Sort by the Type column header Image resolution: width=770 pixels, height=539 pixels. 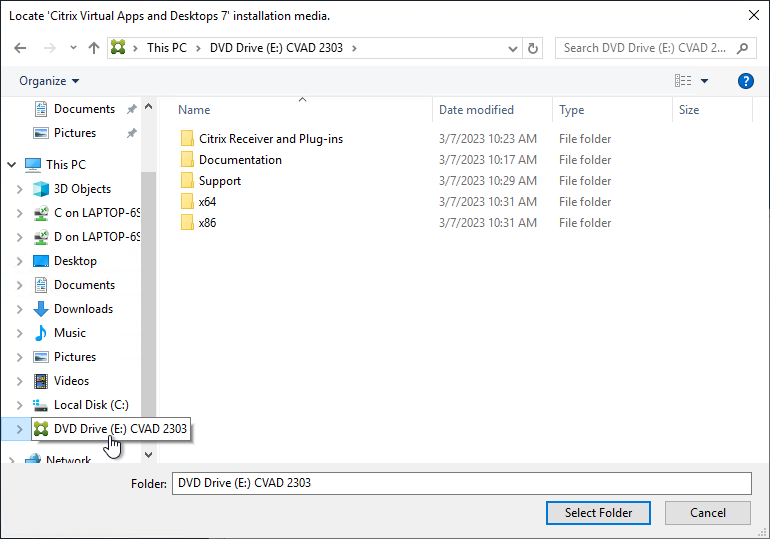pyautogui.click(x=572, y=110)
